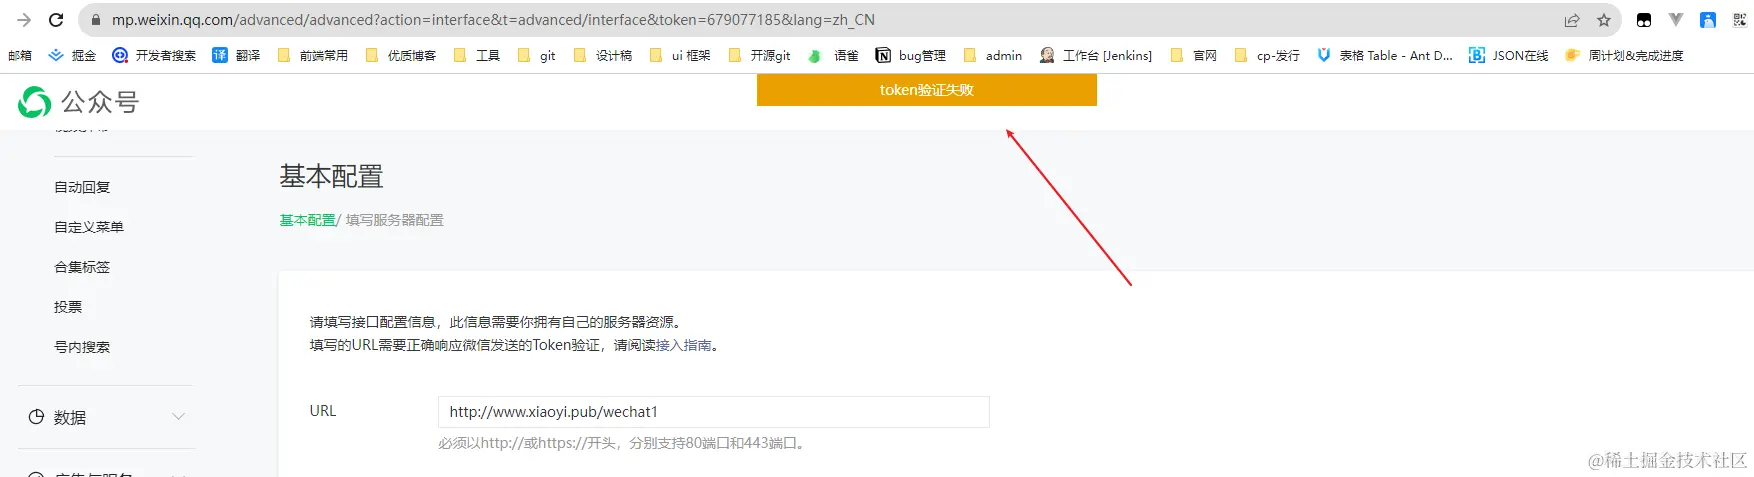Open the bug管理 Notion bookmark

[910, 56]
